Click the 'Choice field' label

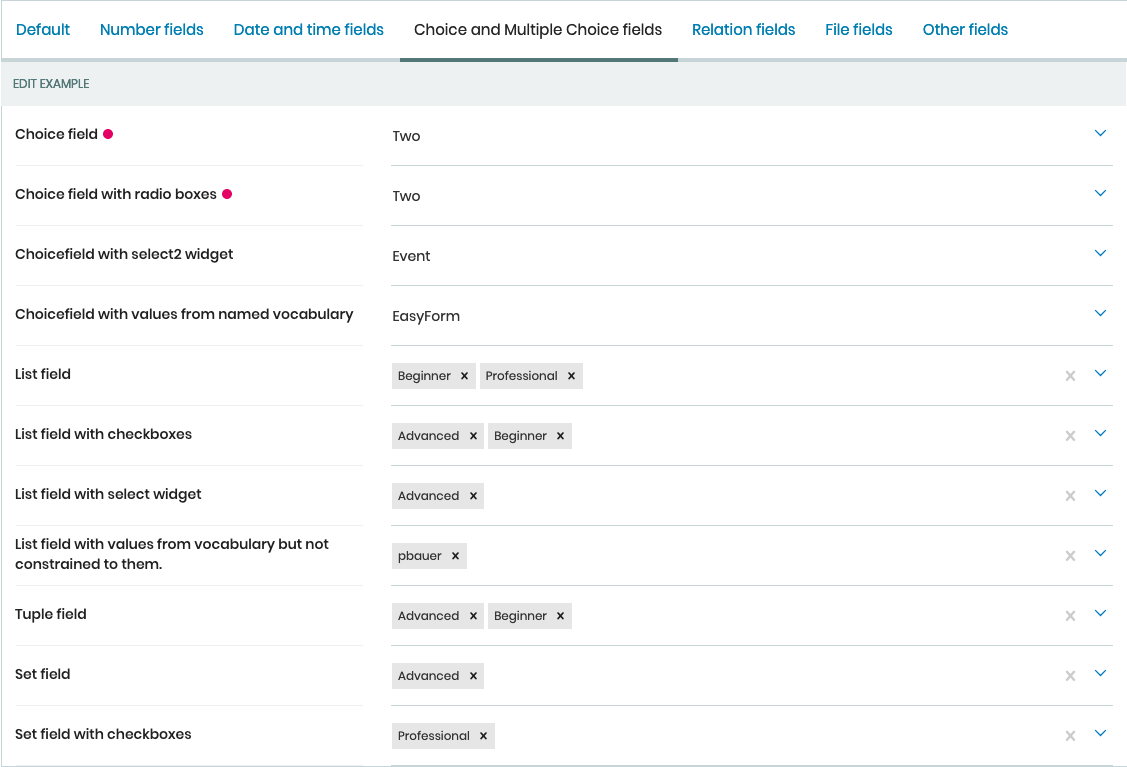[56, 134]
